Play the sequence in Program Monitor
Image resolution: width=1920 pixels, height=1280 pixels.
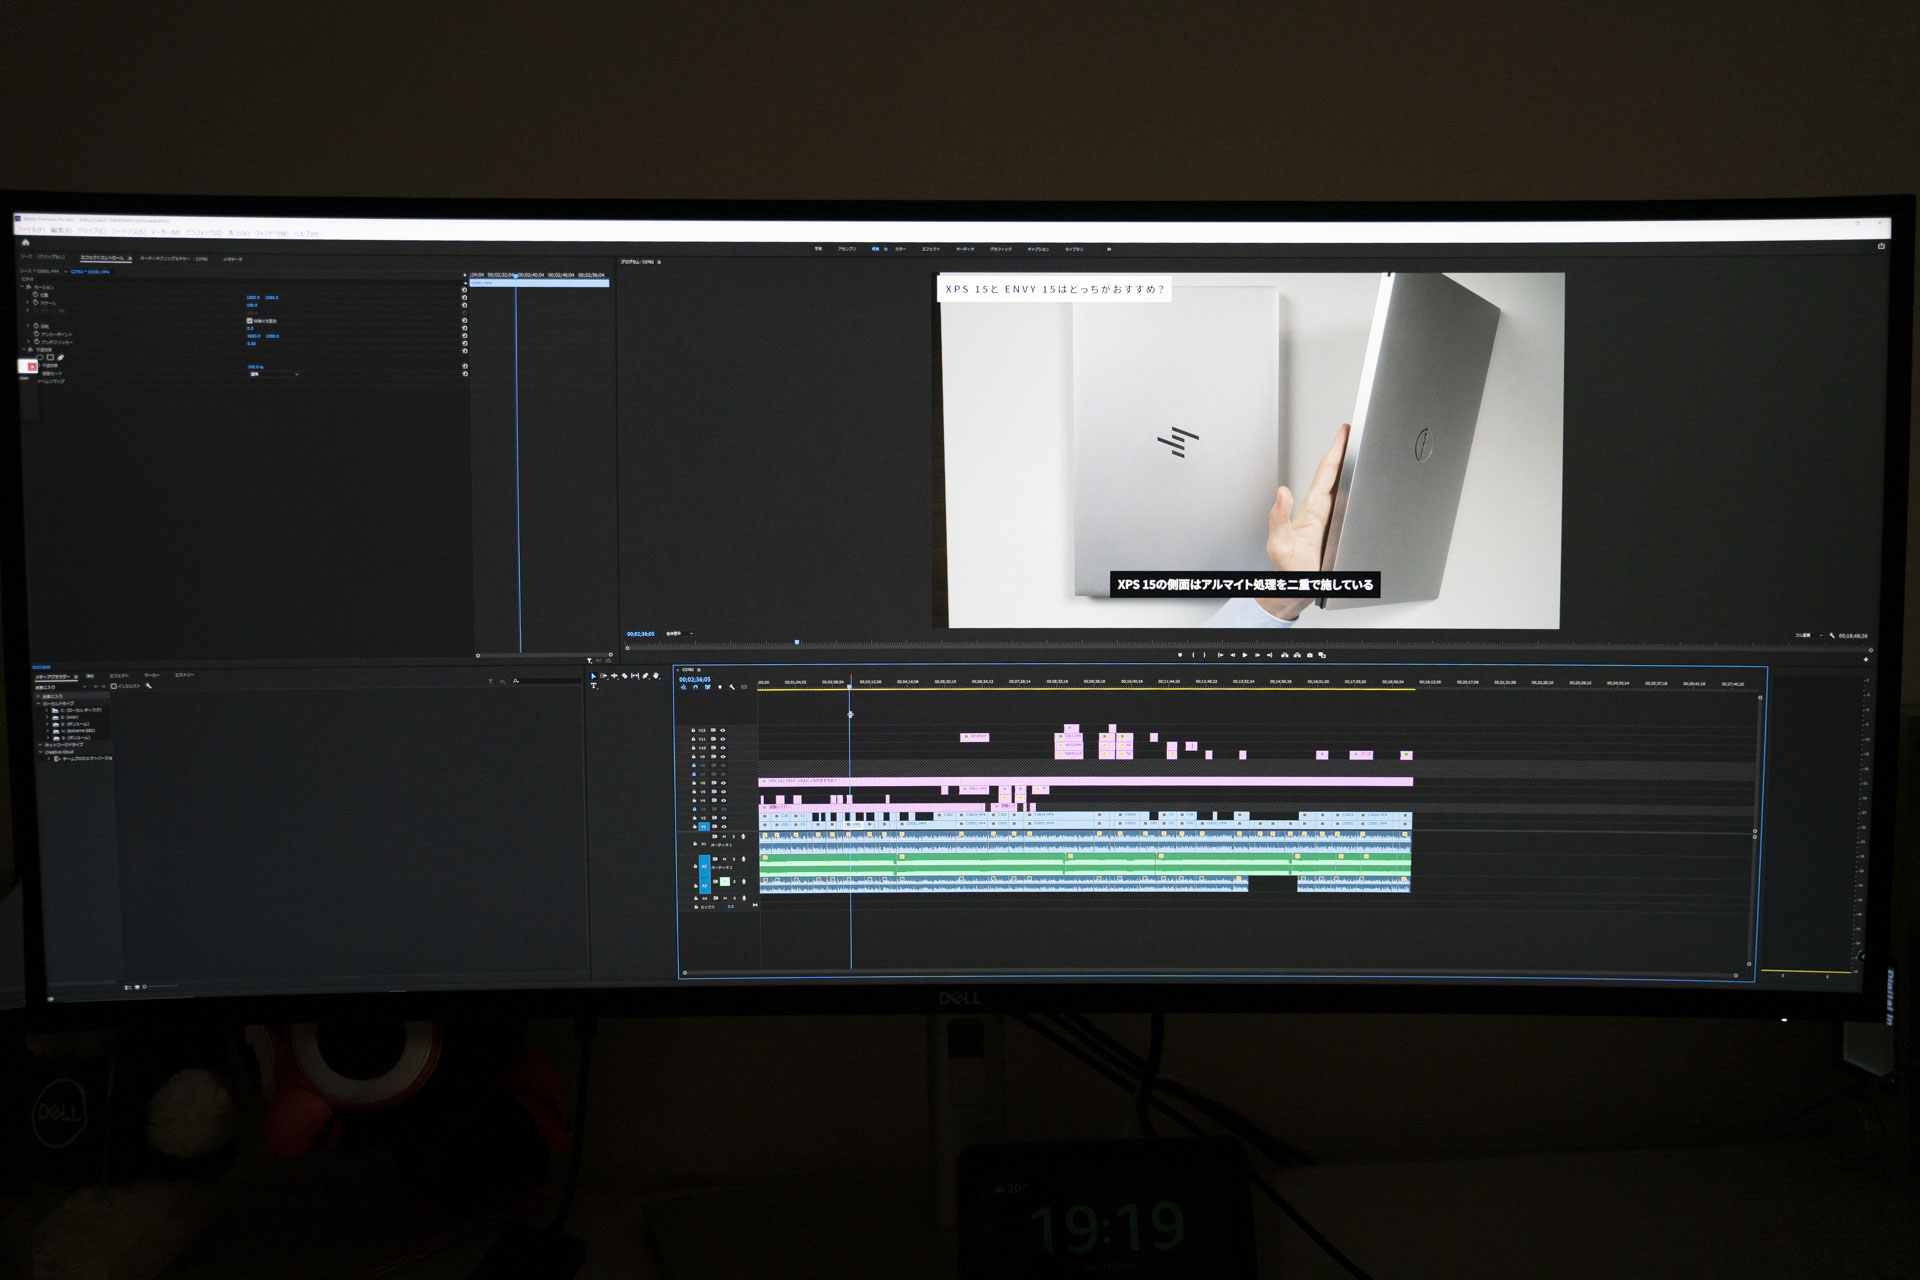click(1245, 655)
